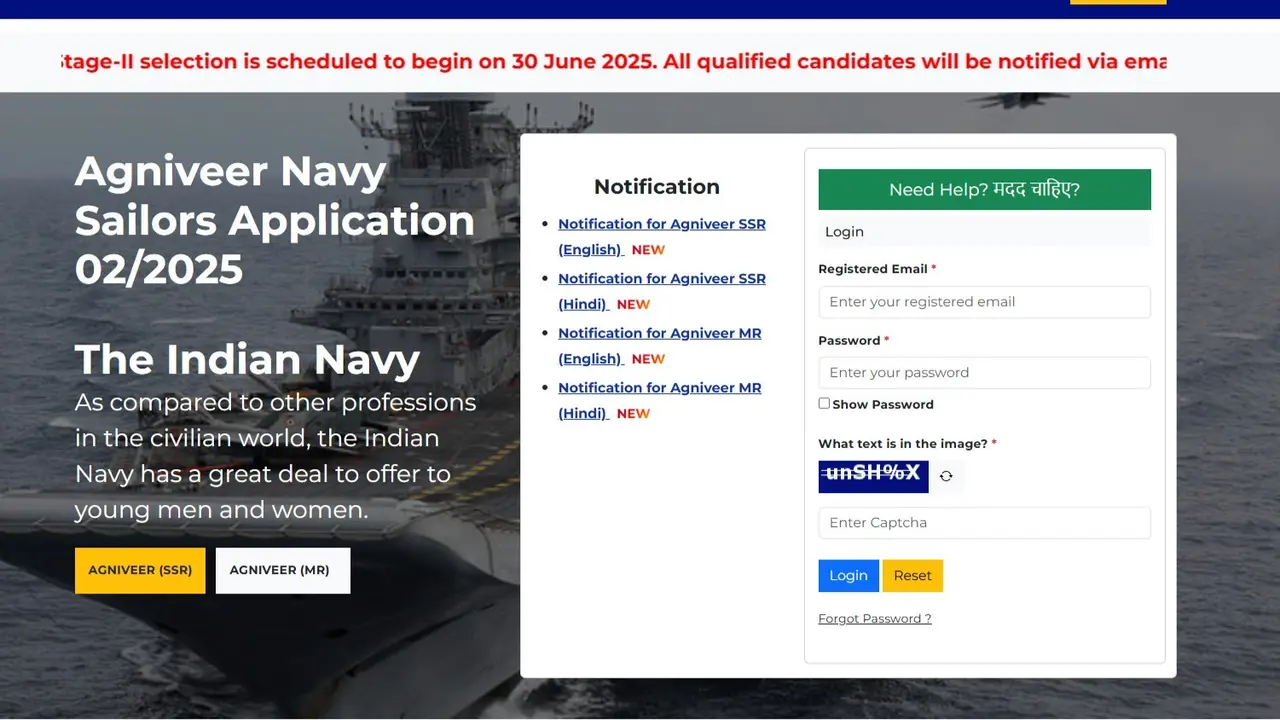Open Notification for Agniveer SSR Hindi
1280x720 pixels.
click(662, 291)
